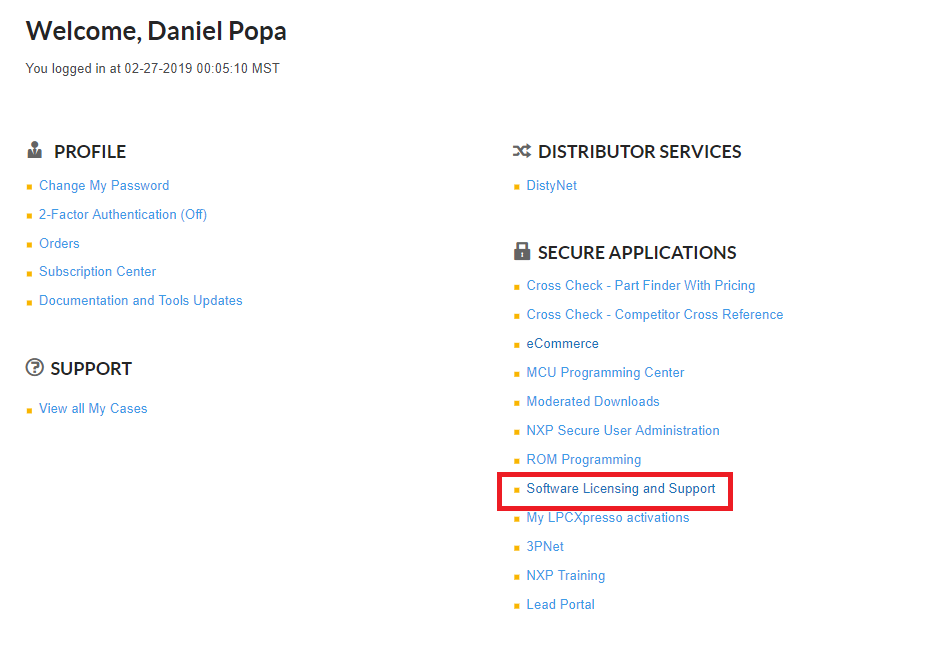941x648 pixels.
Task: Open NXP Secure User Administration
Action: (623, 431)
